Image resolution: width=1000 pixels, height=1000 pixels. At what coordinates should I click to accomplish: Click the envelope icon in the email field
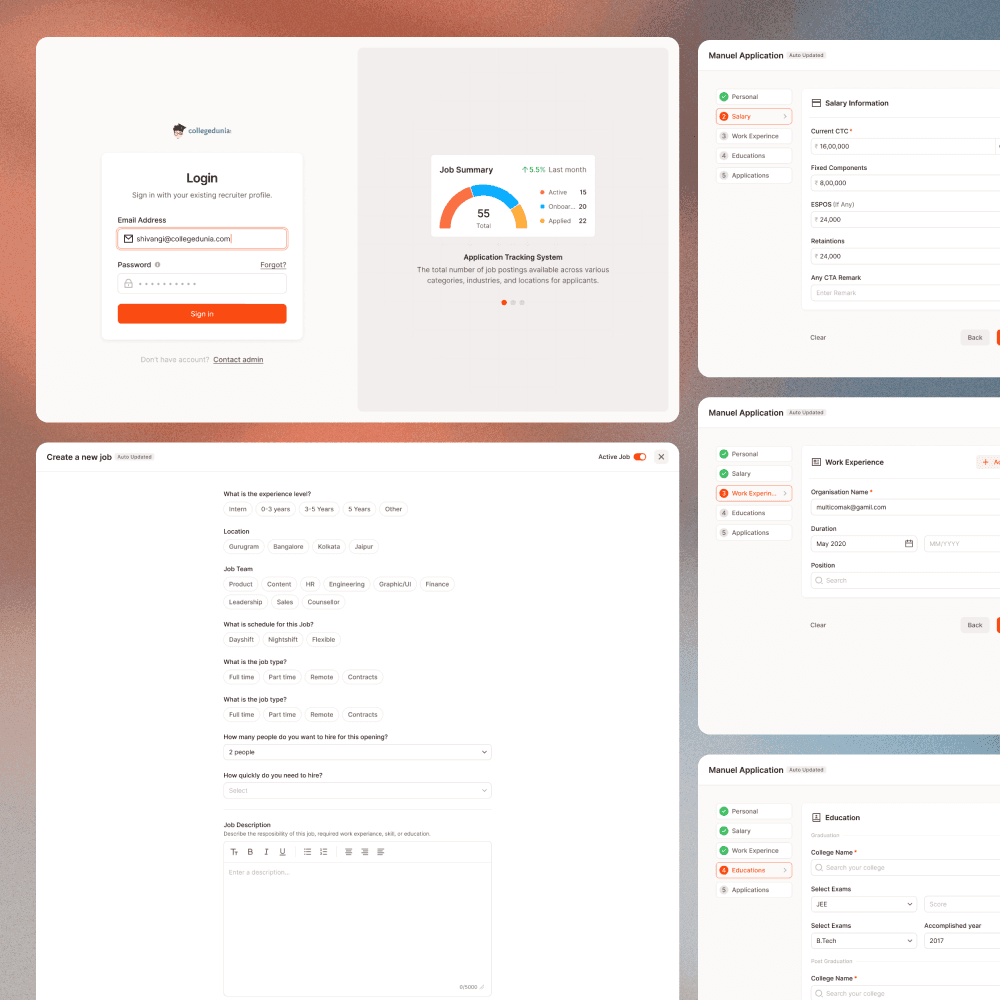pos(128,239)
